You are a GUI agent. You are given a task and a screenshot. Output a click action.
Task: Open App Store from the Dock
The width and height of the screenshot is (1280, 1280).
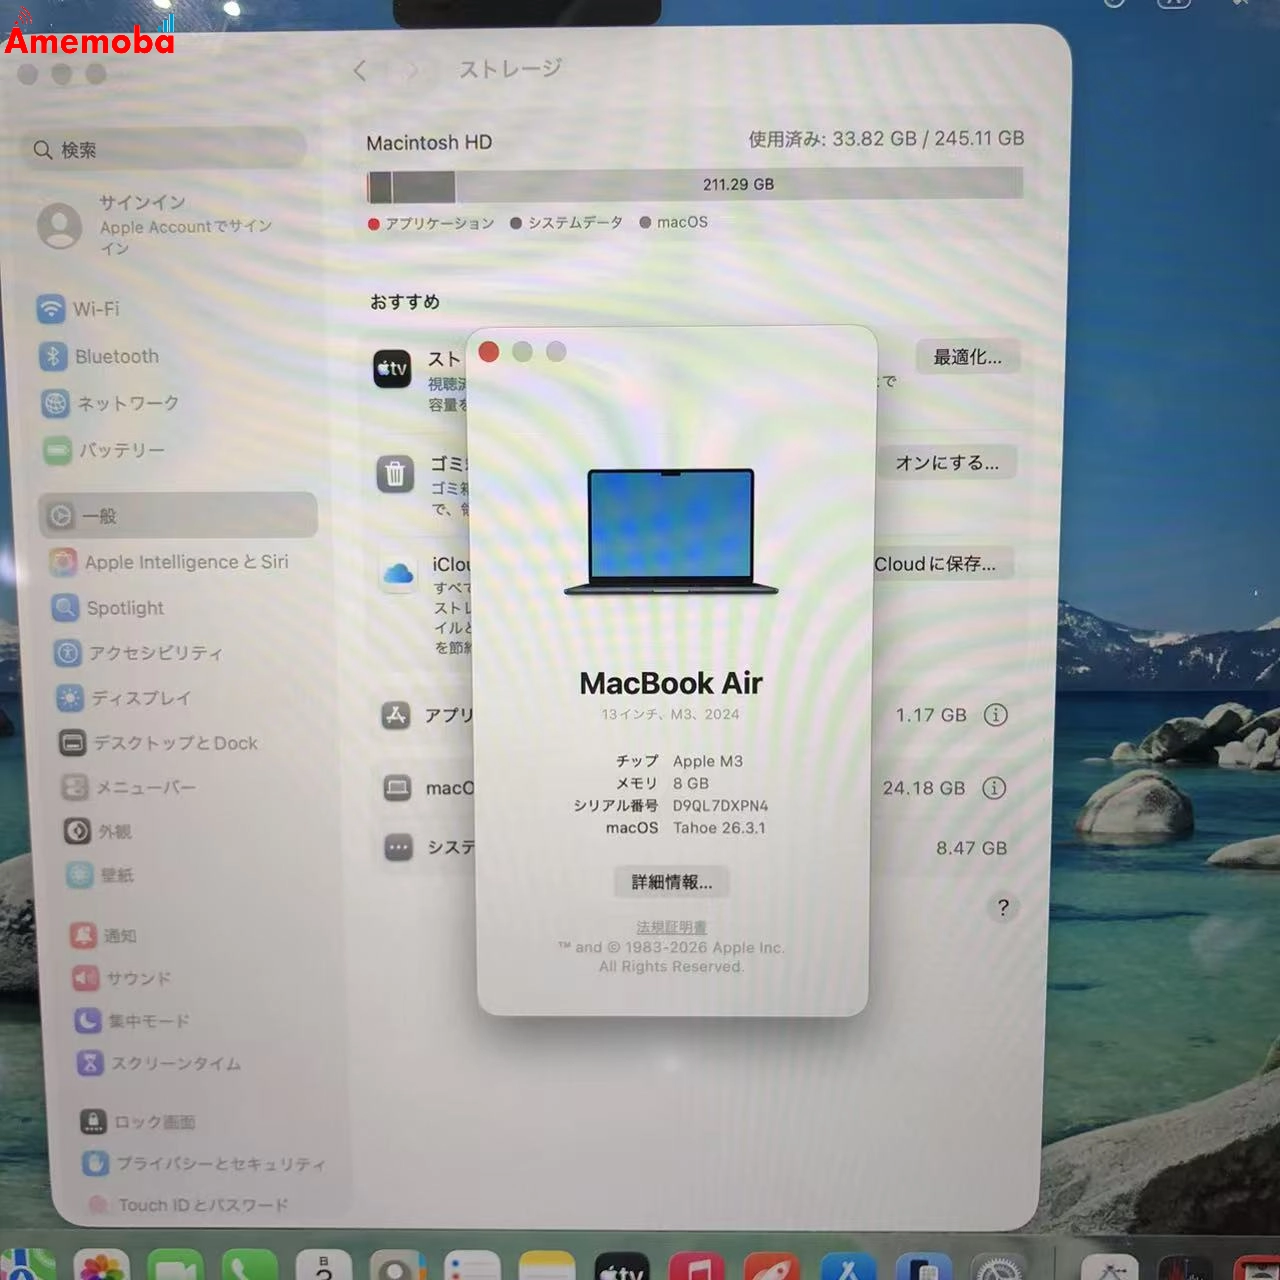point(848,1267)
